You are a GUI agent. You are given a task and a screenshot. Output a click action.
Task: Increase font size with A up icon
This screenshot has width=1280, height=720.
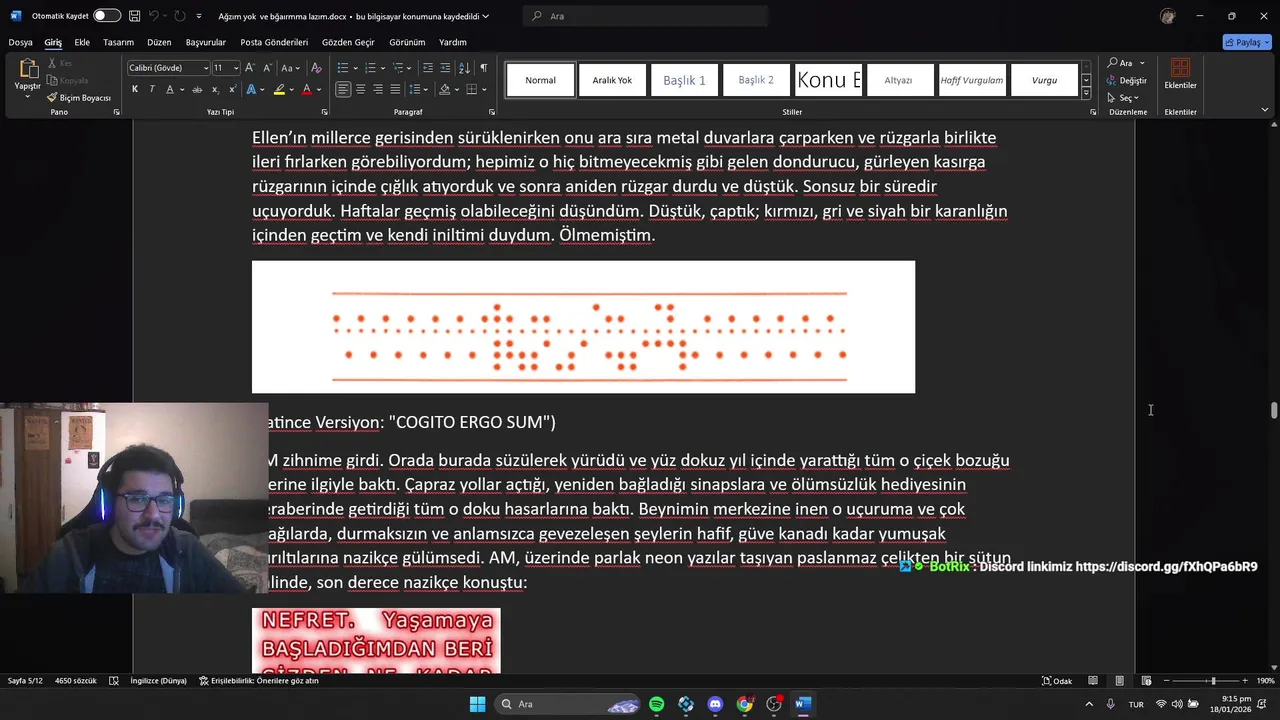click(251, 68)
